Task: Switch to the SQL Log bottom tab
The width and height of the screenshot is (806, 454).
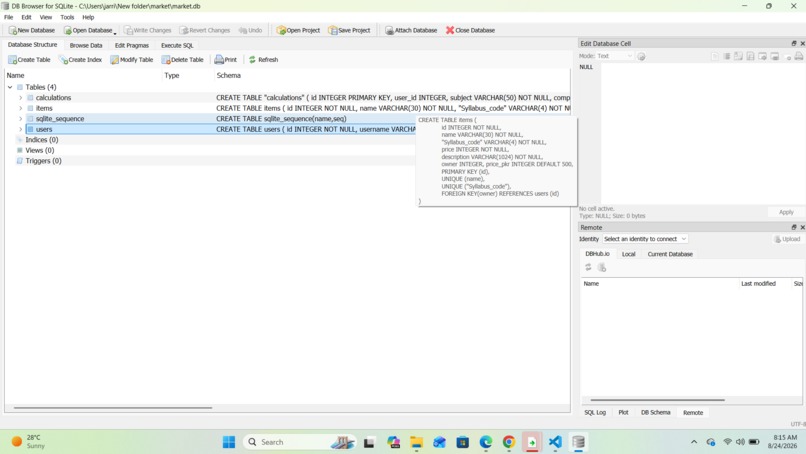Action: tap(595, 412)
